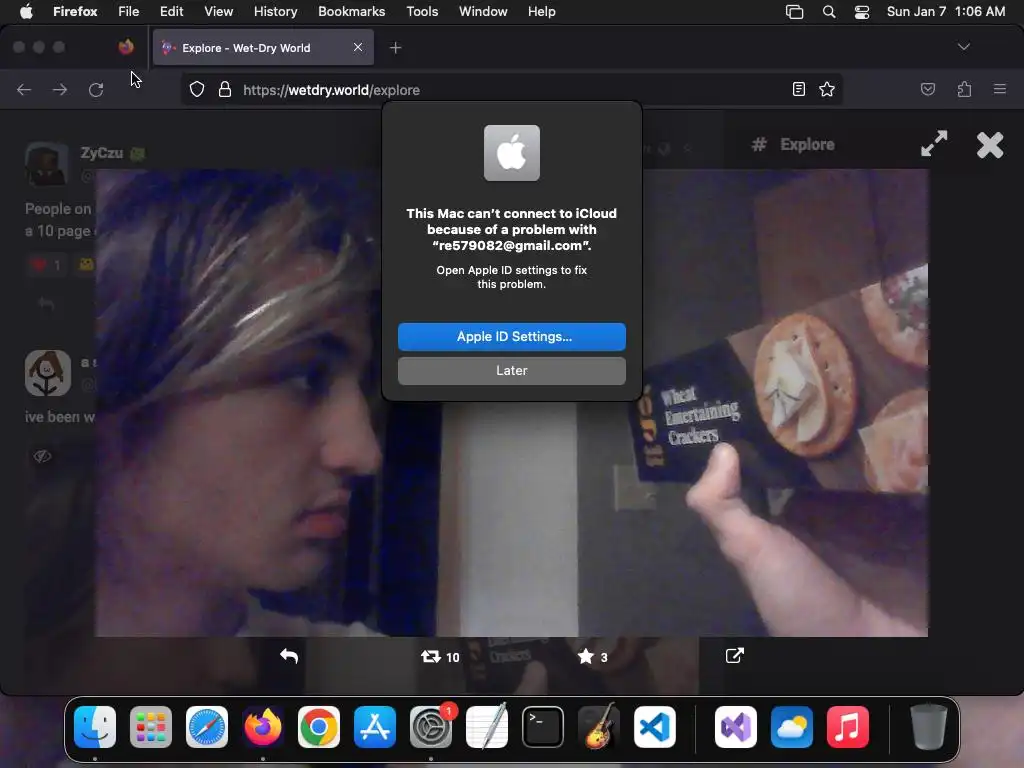This screenshot has width=1024, height=768.
Task: Open the Edit menu
Action: (x=172, y=11)
